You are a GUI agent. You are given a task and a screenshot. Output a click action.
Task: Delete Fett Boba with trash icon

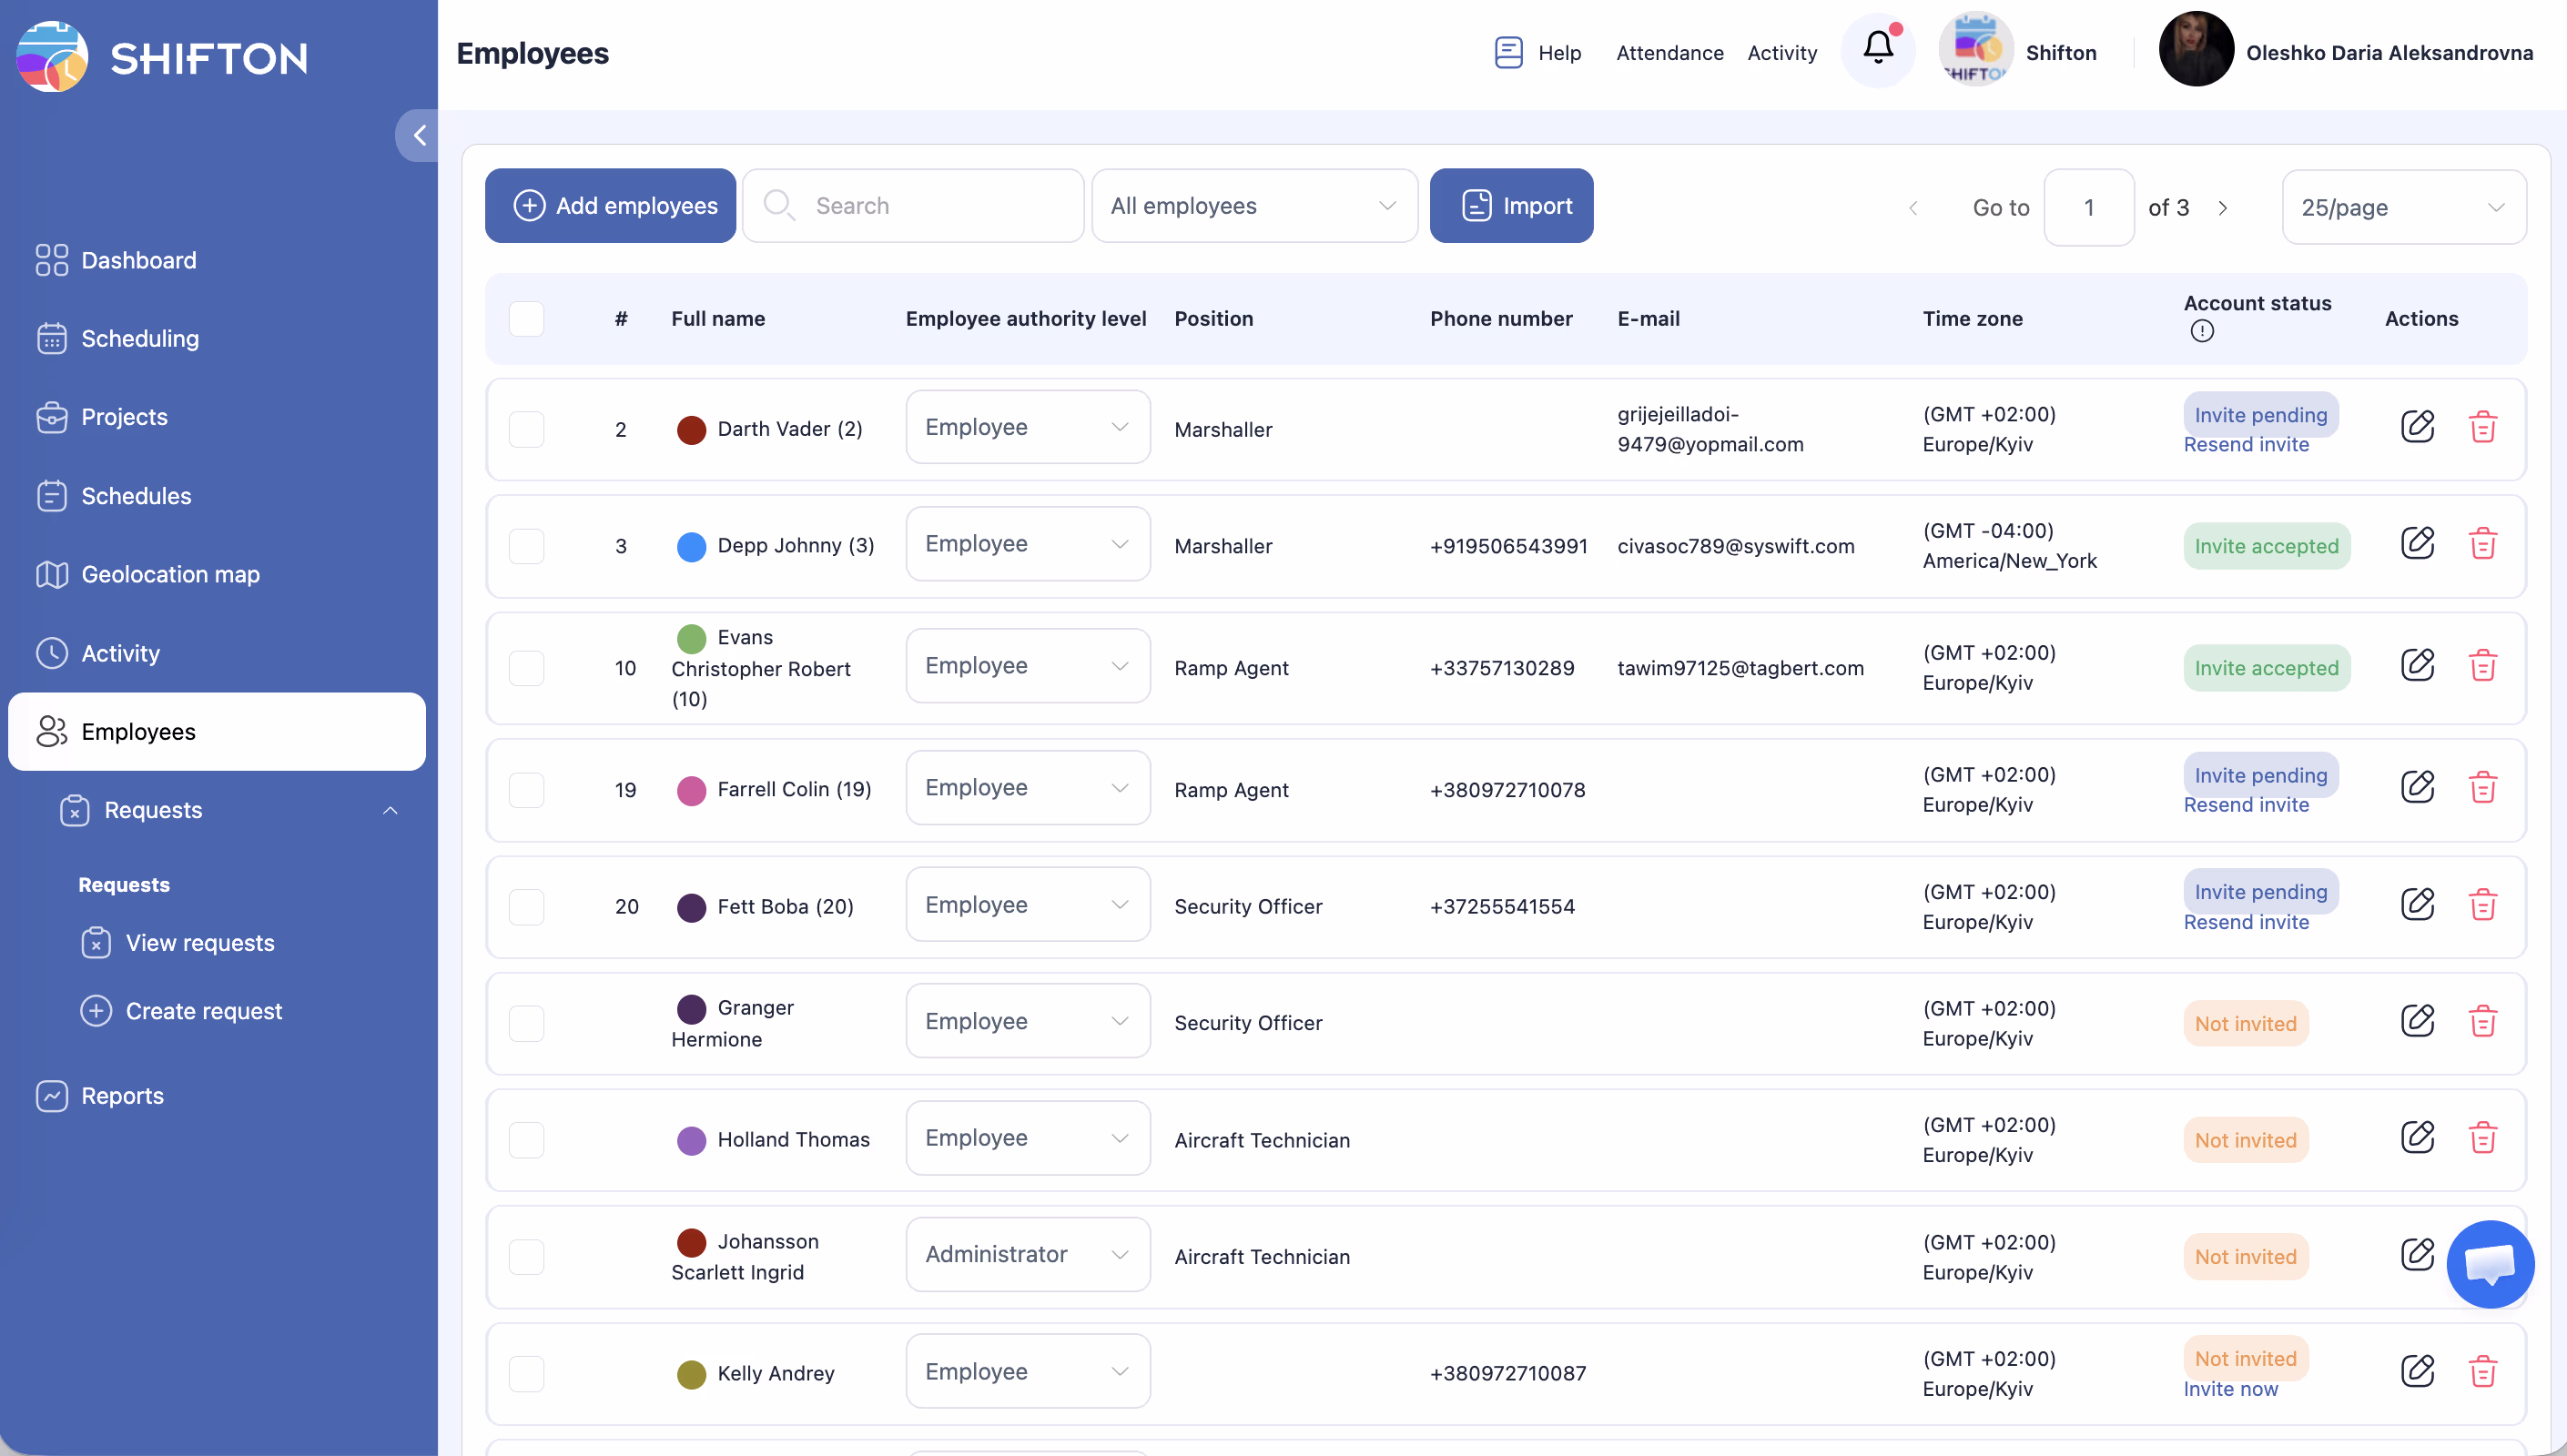pos(2482,905)
